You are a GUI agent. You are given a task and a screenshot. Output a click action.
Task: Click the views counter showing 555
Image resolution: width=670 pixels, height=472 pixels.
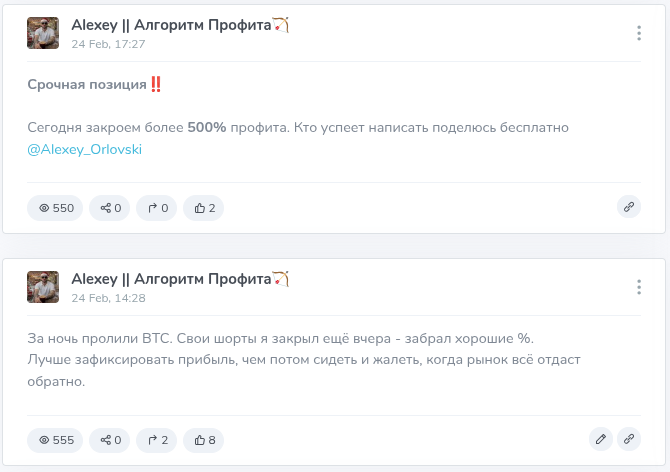[56, 439]
